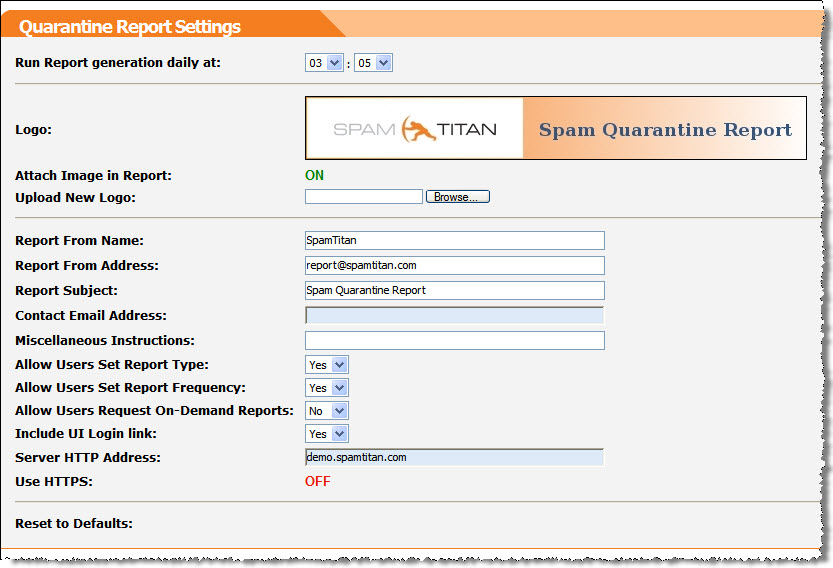This screenshot has height=568, width=833.
Task: Open the report minute dropdown showing 05
Action: point(373,63)
